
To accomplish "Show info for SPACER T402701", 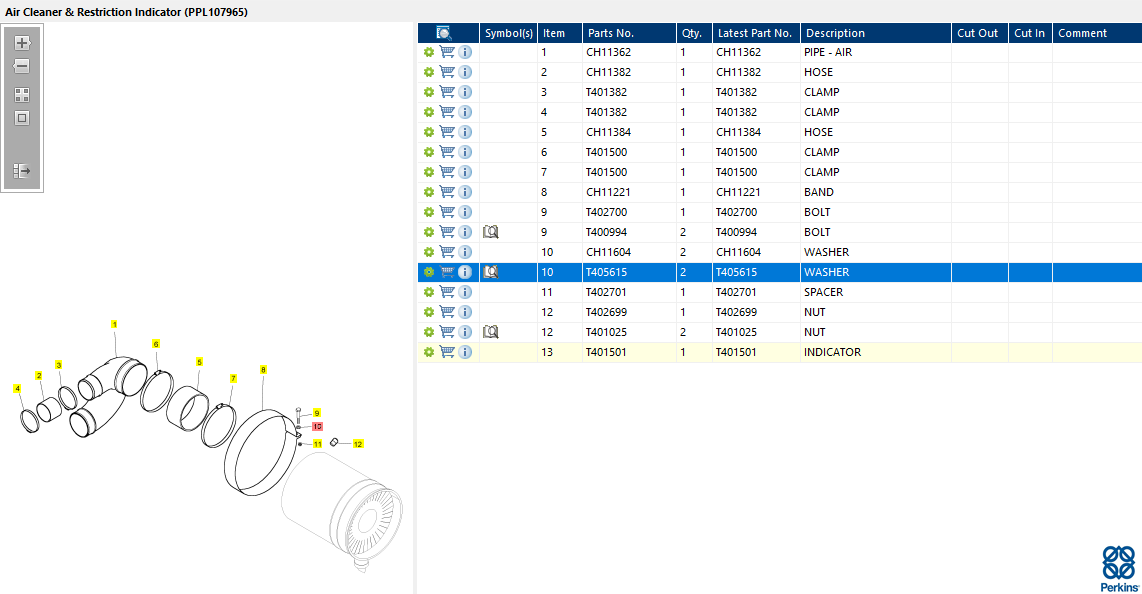I will tap(465, 292).
